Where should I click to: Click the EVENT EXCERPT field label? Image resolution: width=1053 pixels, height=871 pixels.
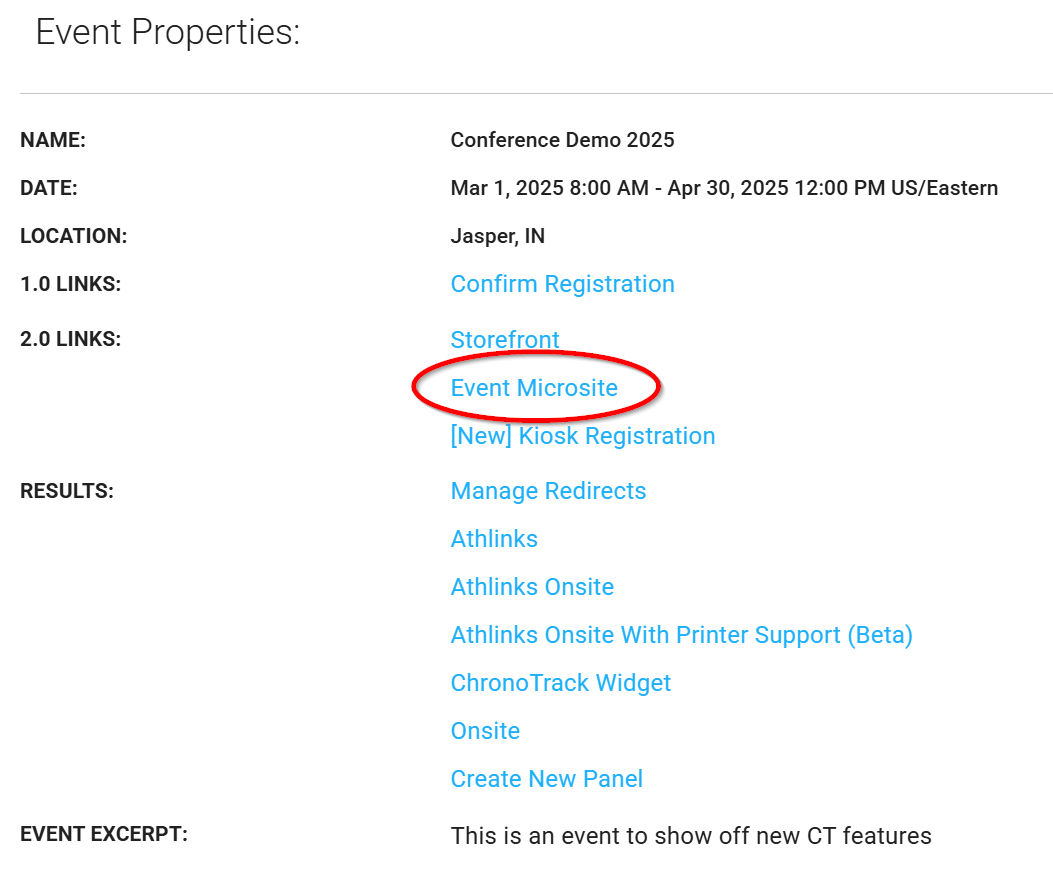click(x=104, y=833)
